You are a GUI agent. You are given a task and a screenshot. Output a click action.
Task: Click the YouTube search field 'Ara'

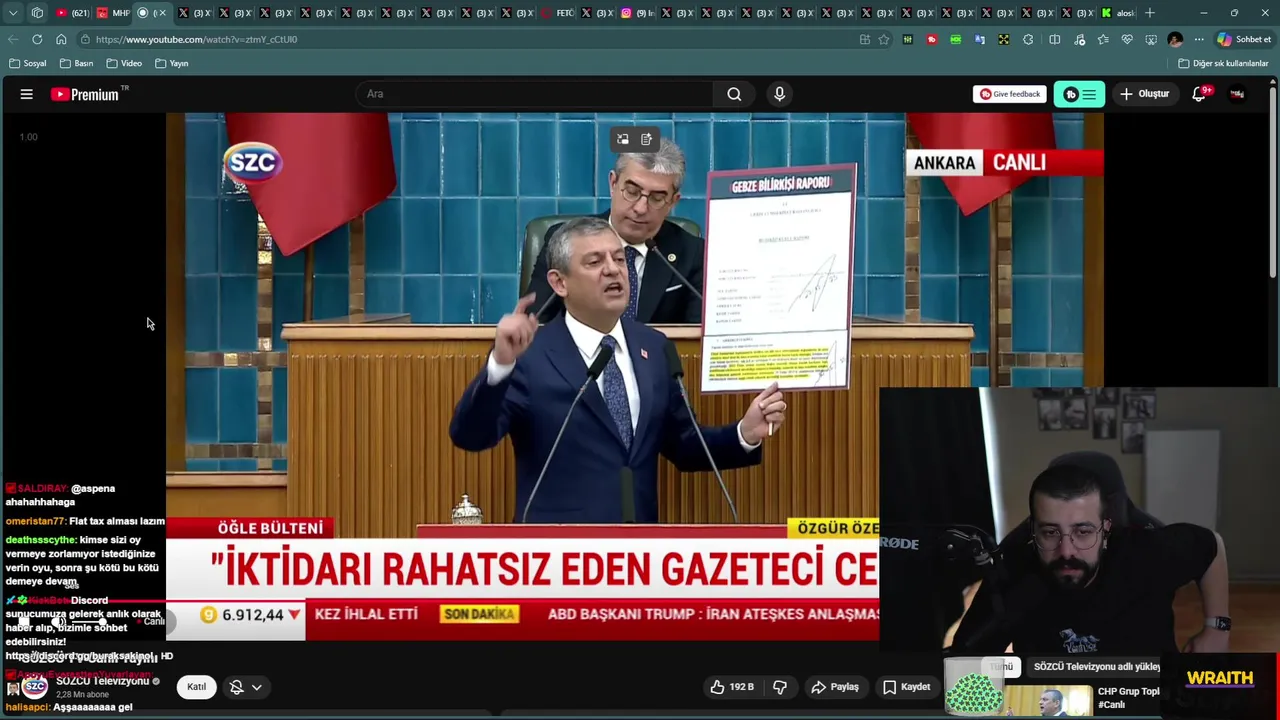(535, 94)
